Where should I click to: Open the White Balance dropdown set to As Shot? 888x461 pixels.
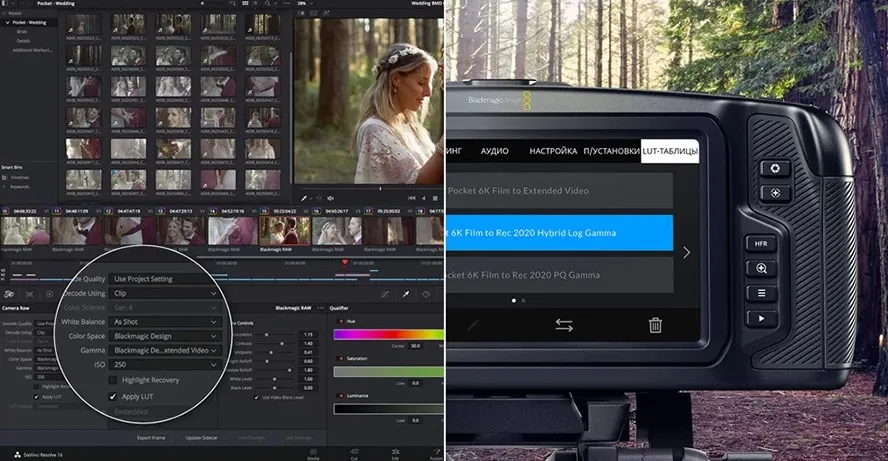[165, 322]
